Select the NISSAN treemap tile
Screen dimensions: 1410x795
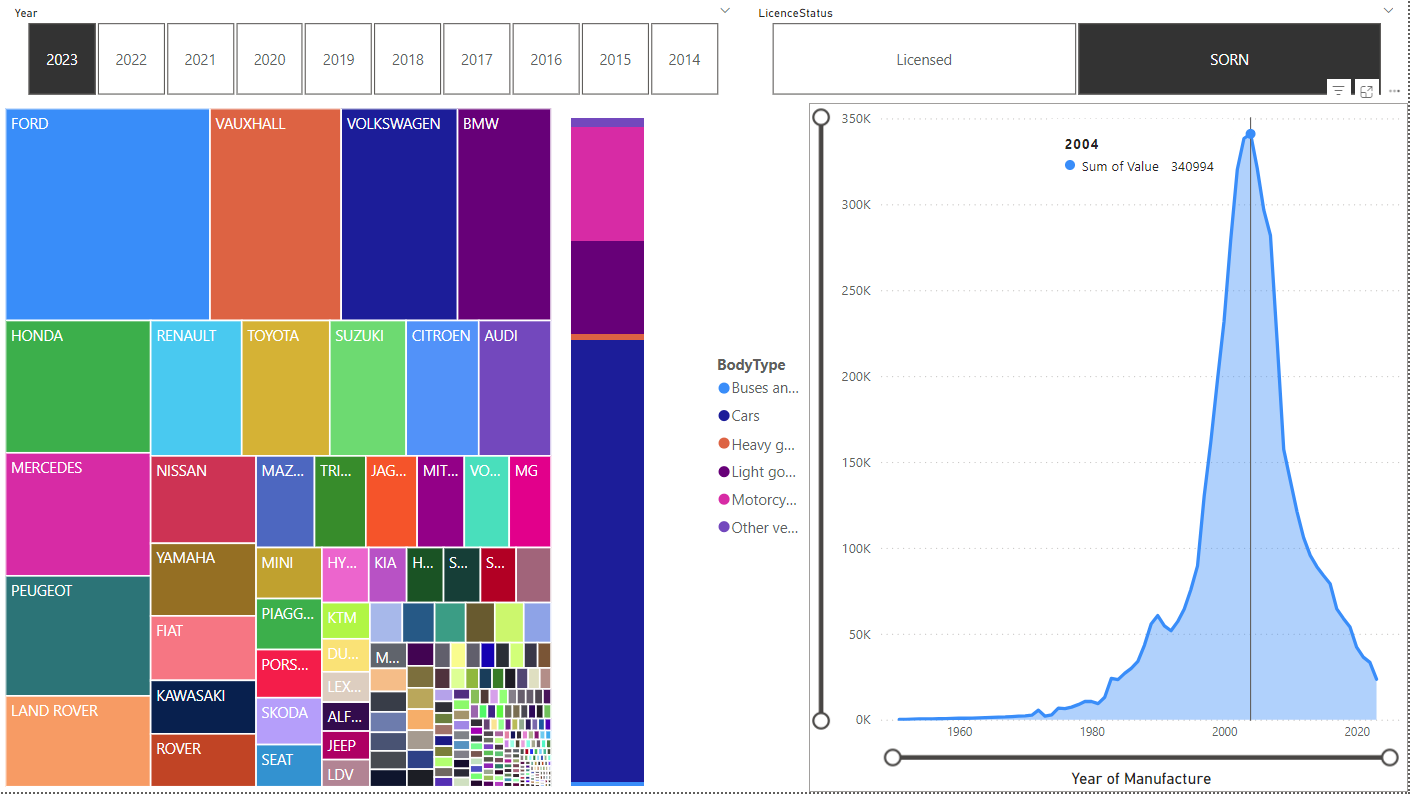[203, 499]
